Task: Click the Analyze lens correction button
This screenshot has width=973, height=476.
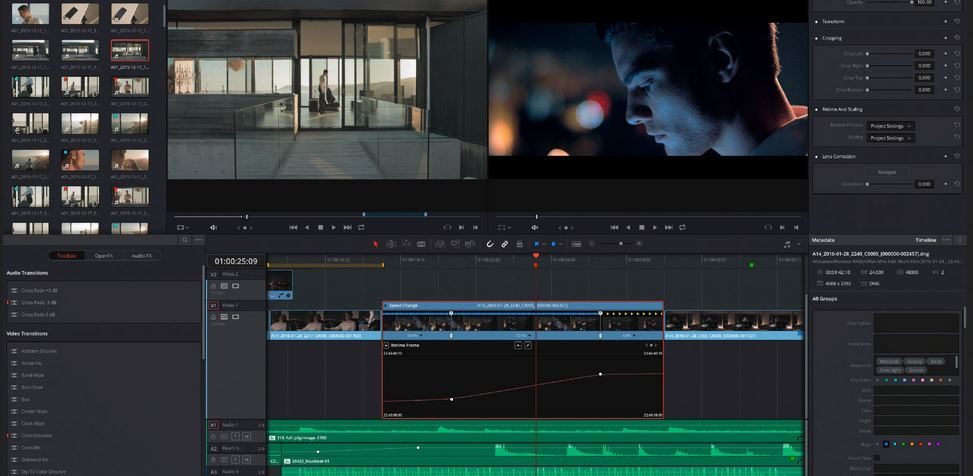Action: 887,172
